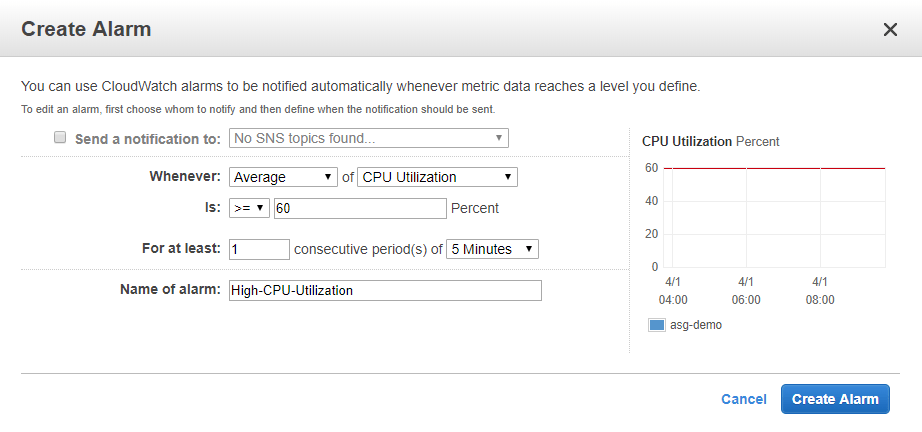Click the Name of alarm text field
The image size is (922, 432).
coord(385,290)
